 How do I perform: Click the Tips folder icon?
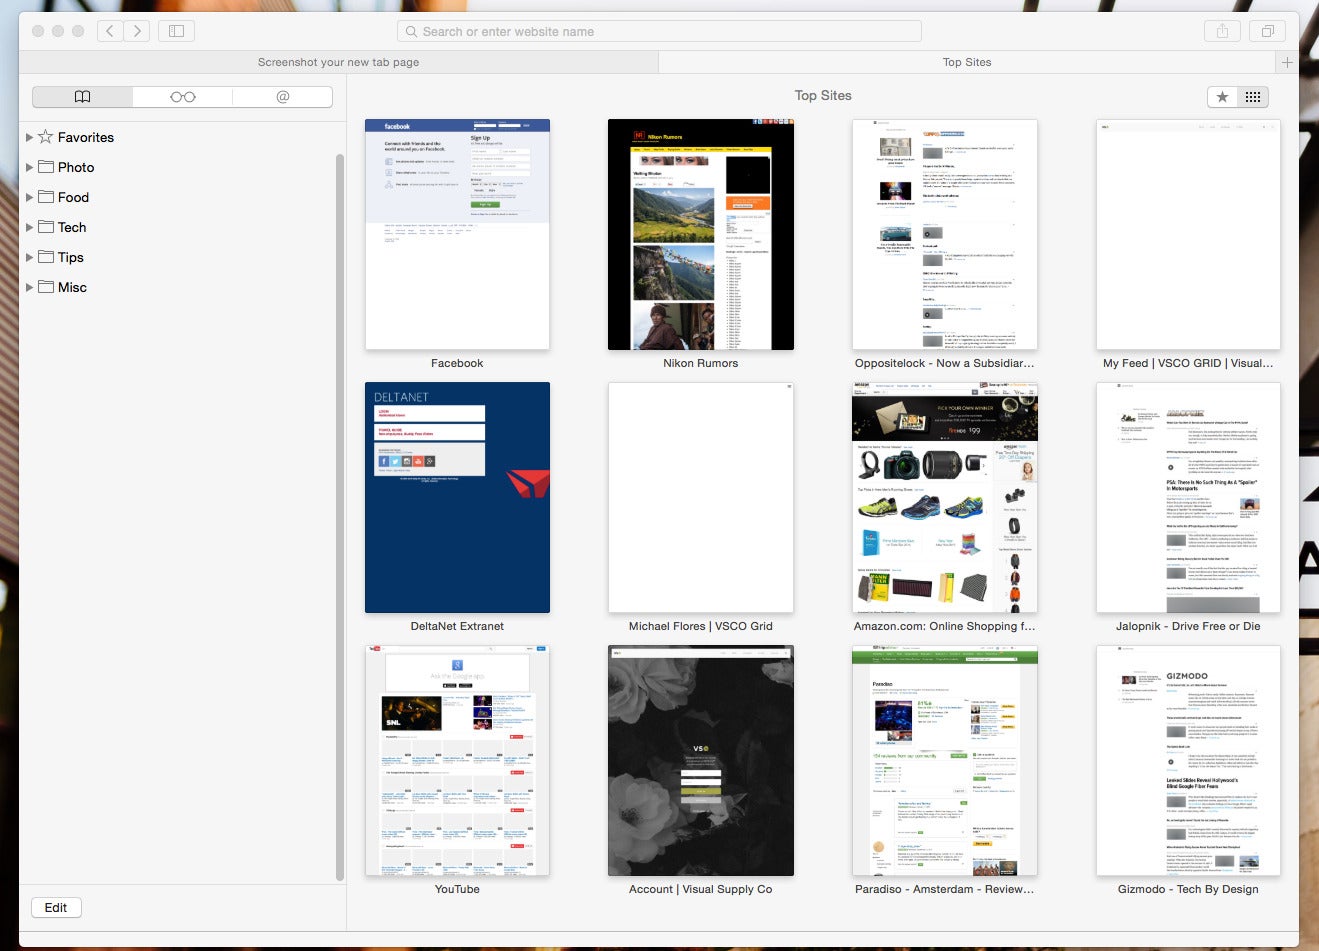(x=46, y=257)
